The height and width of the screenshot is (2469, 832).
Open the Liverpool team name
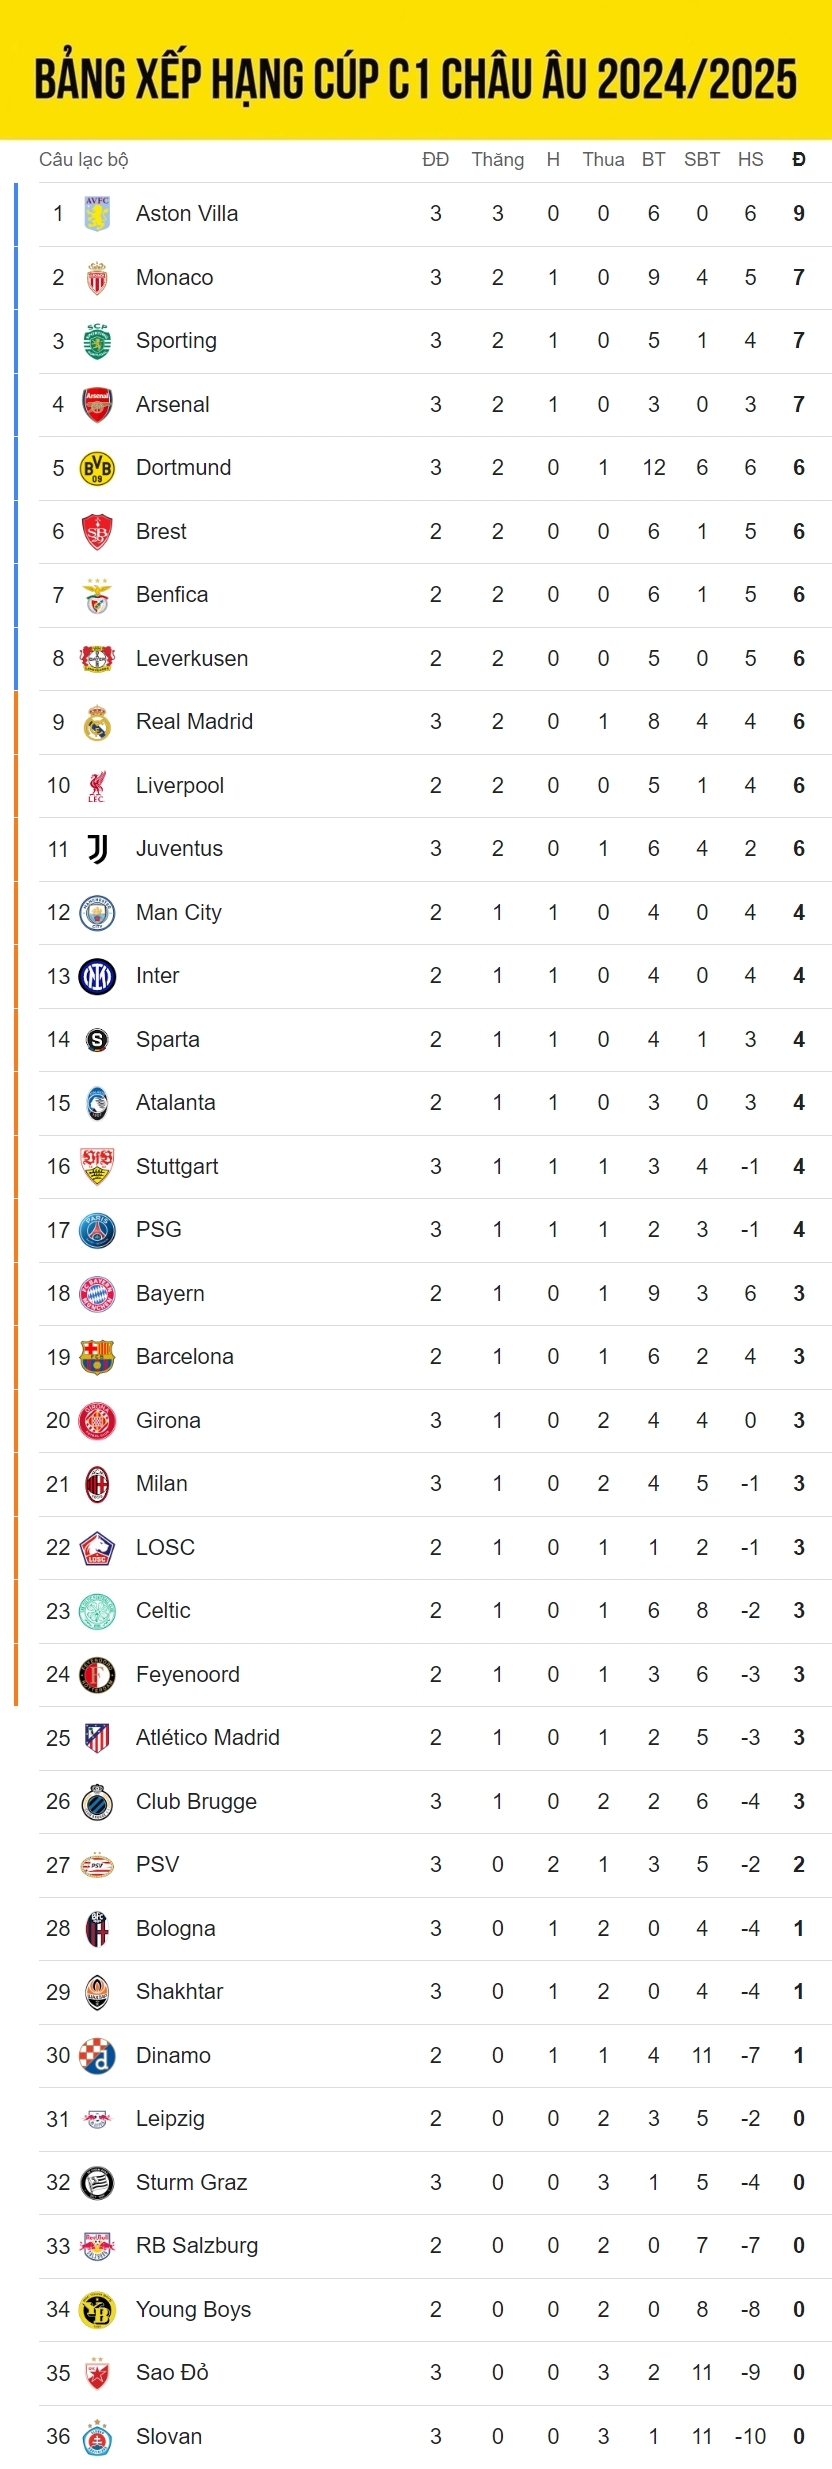pos(180,785)
